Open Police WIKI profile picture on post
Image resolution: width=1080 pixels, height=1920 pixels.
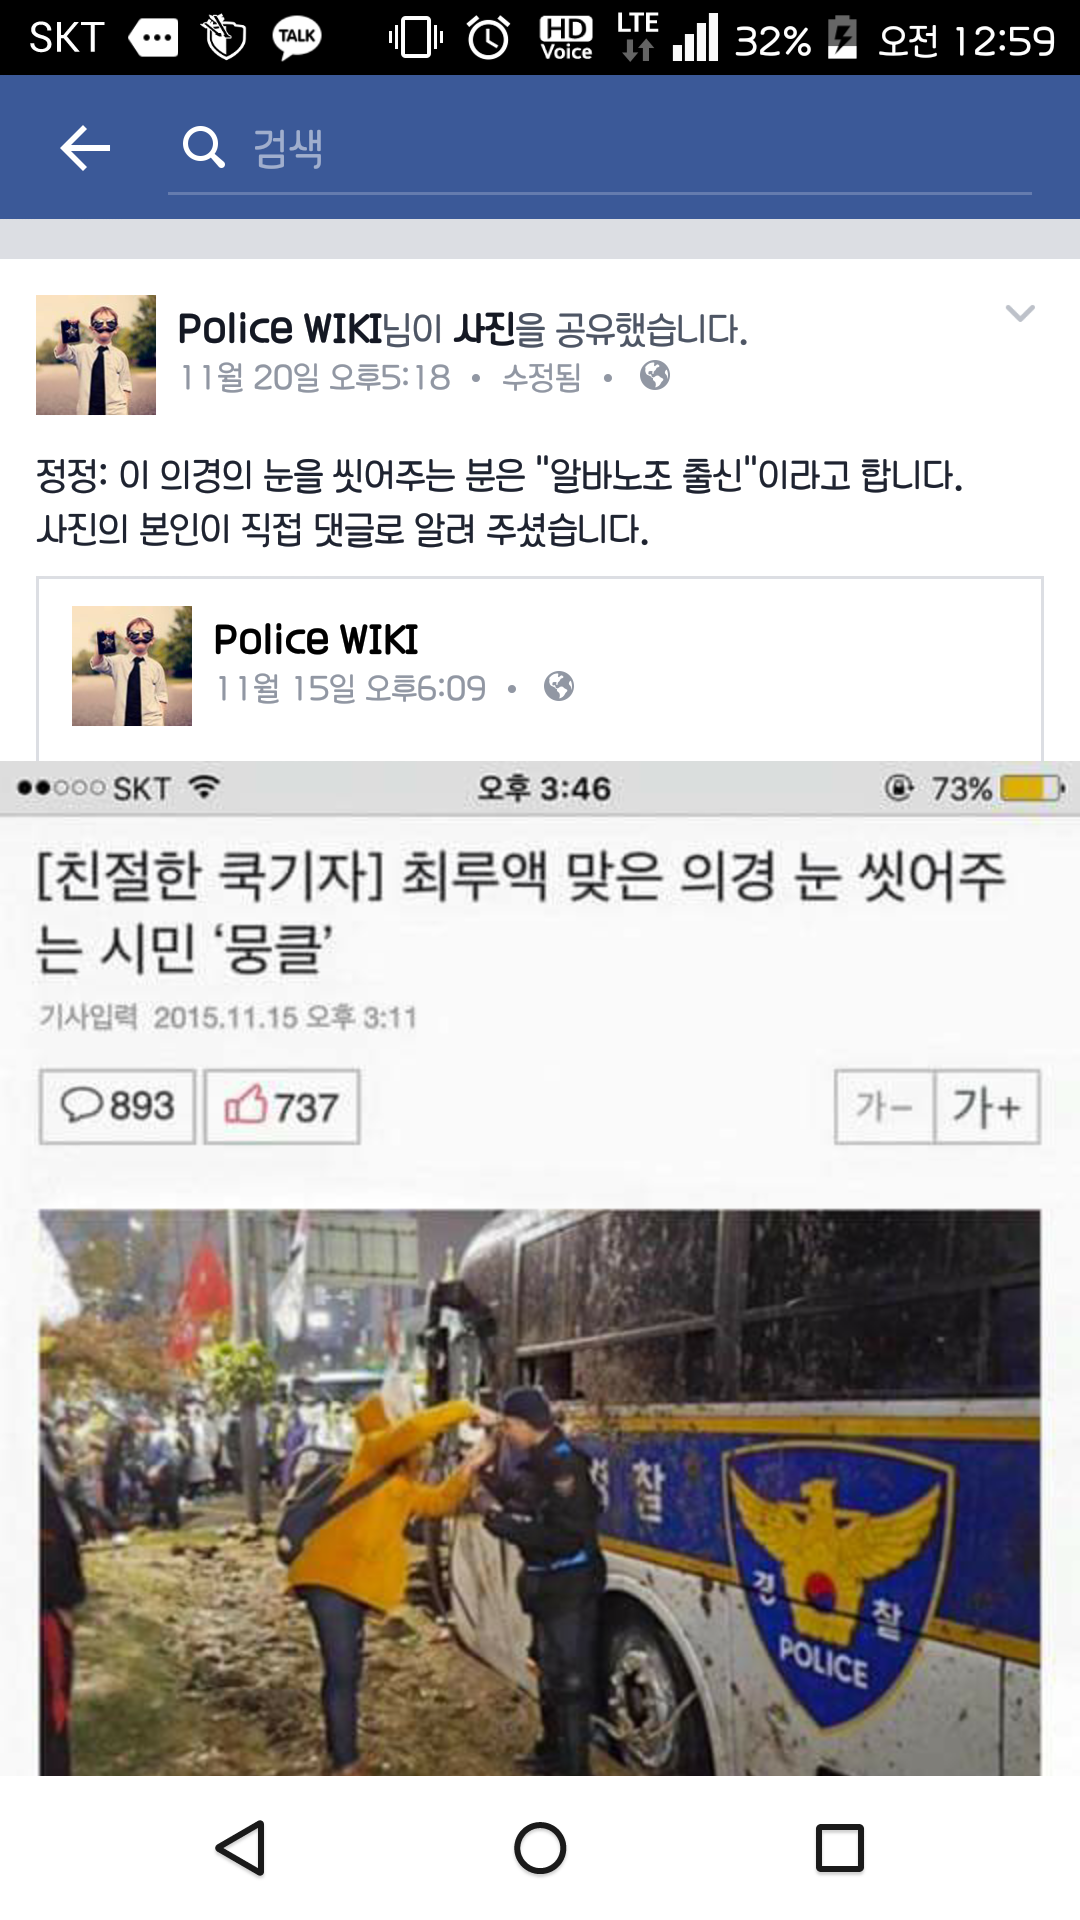[x=96, y=355]
